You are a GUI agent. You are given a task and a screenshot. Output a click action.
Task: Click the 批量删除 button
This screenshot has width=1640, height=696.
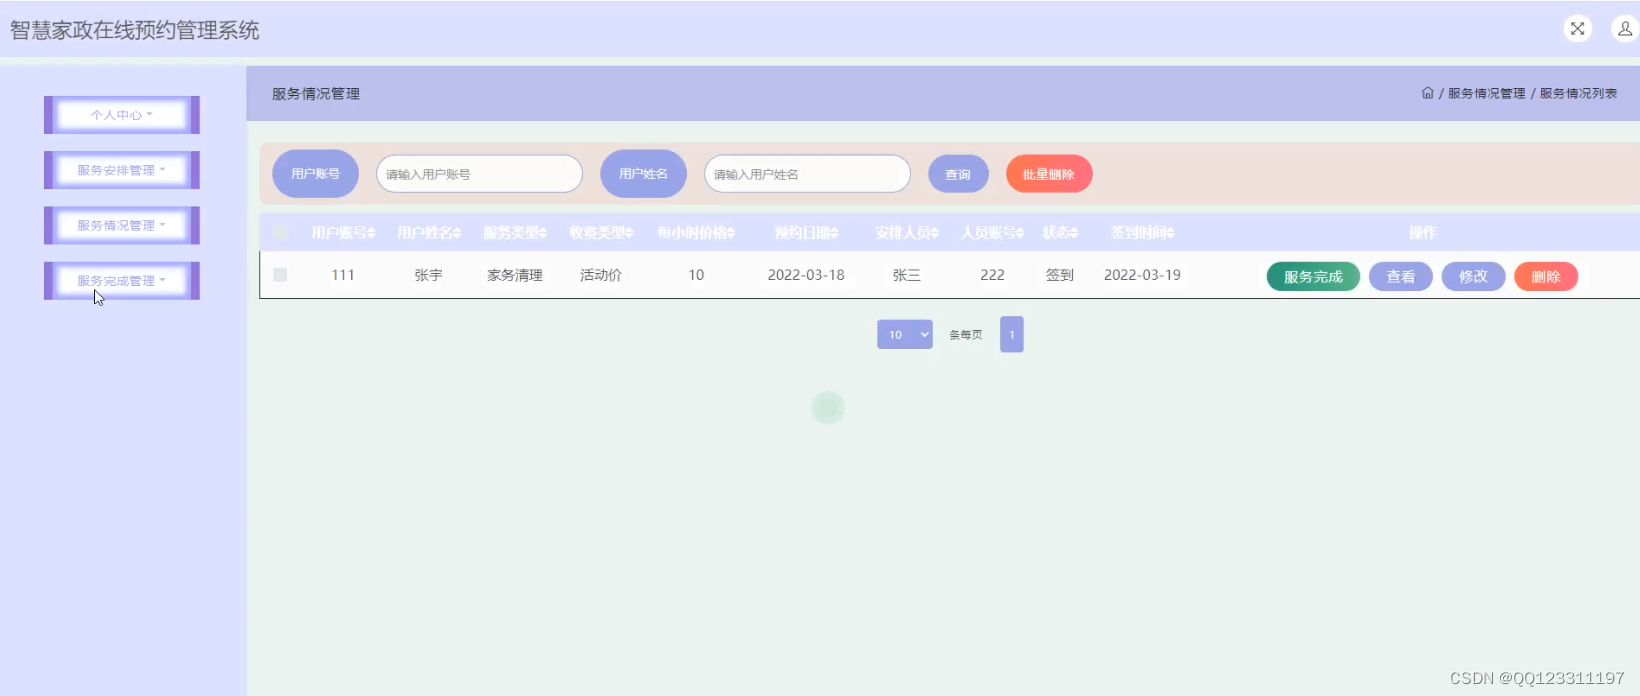click(x=1049, y=174)
